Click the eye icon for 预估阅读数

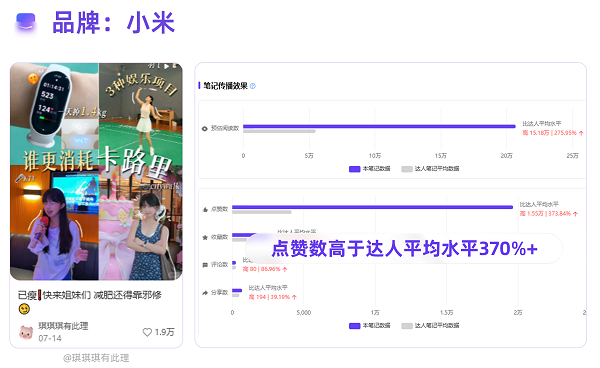[205, 129]
